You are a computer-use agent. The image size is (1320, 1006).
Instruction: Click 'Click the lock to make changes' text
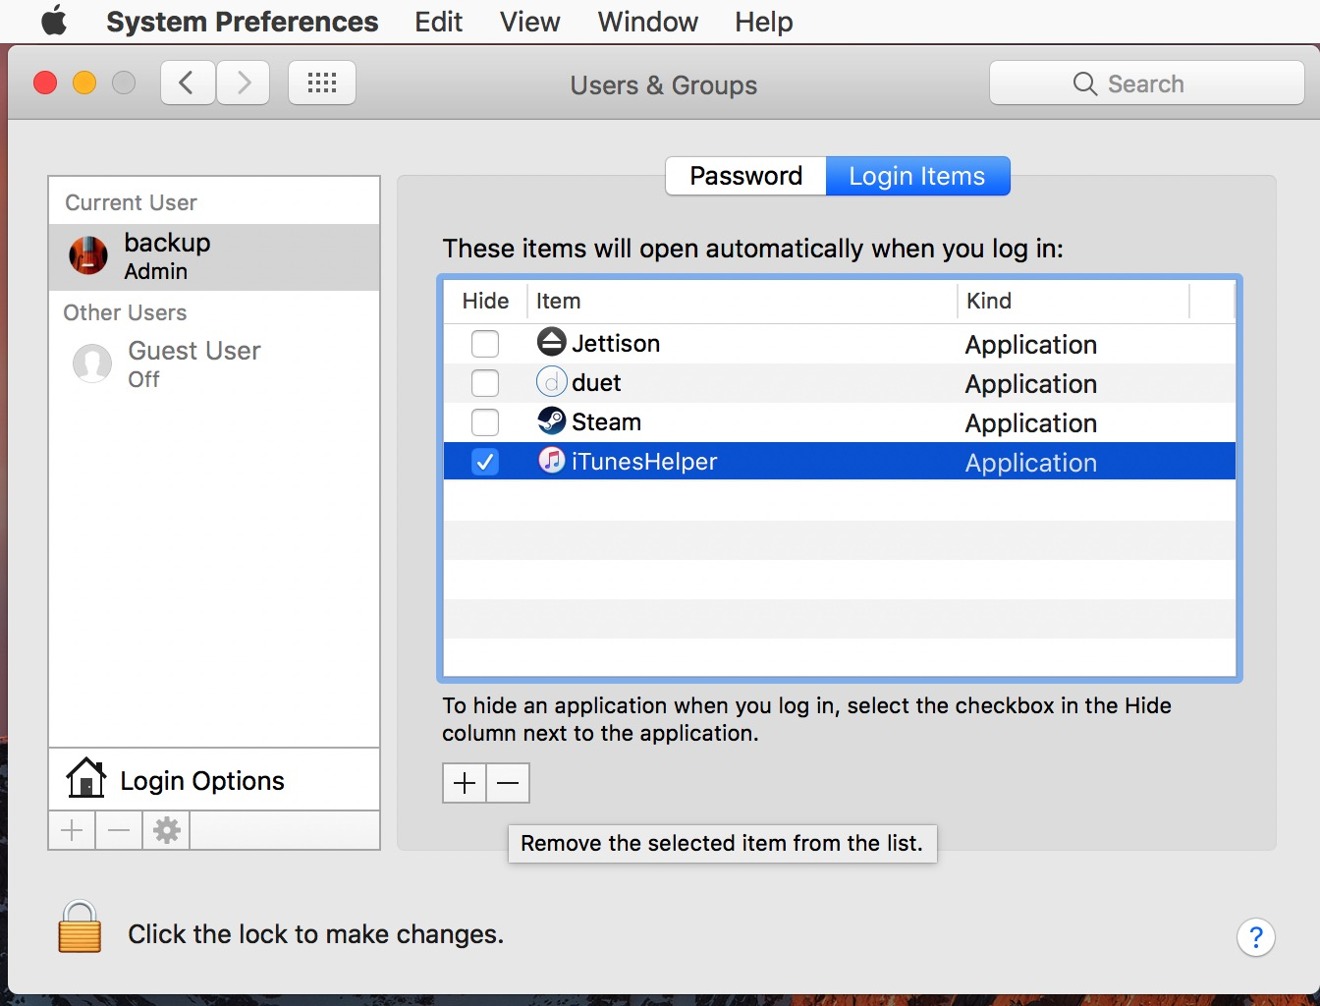[316, 934]
